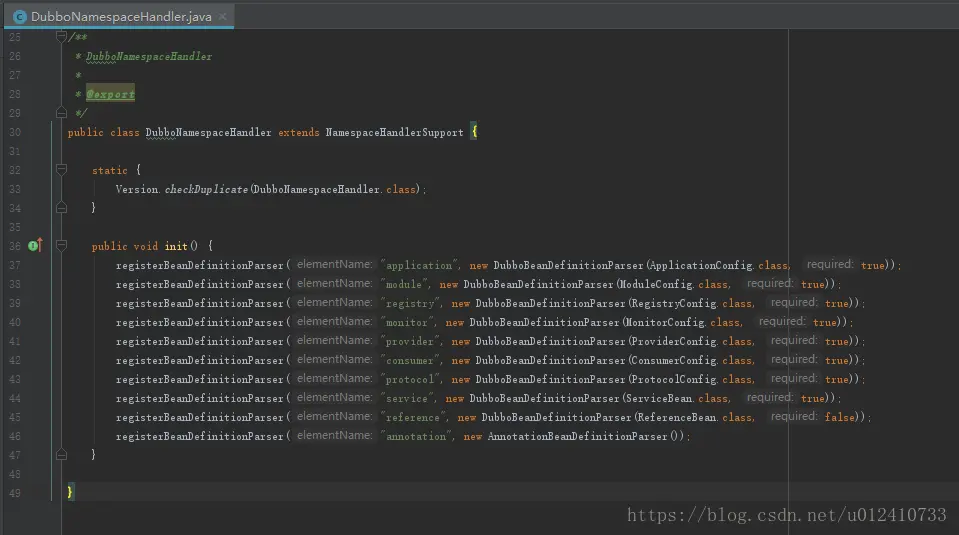
Task: Click ServiceBean.class on line 44
Action: [x=676, y=398]
